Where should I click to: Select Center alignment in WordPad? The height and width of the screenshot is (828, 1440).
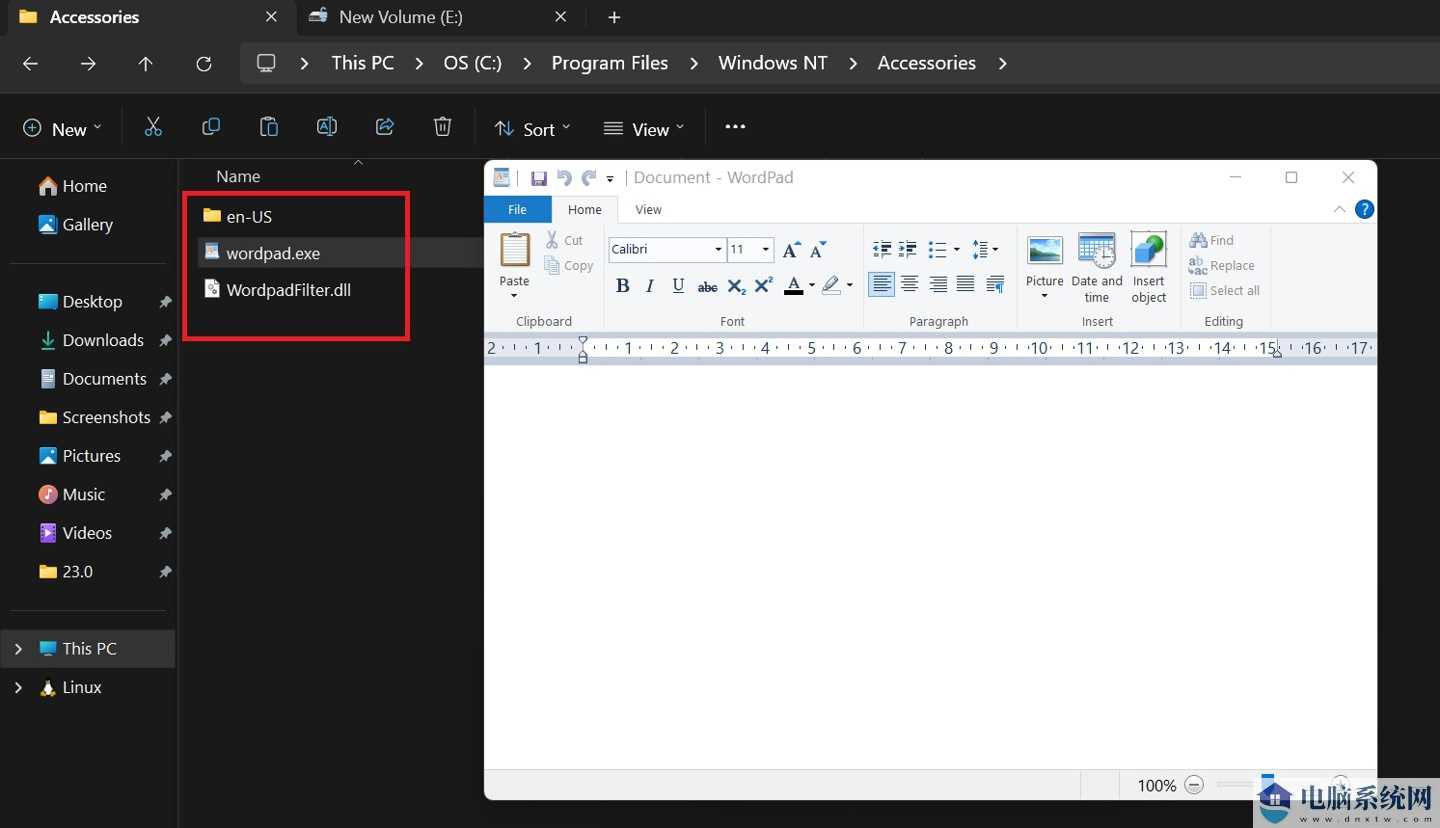point(909,285)
